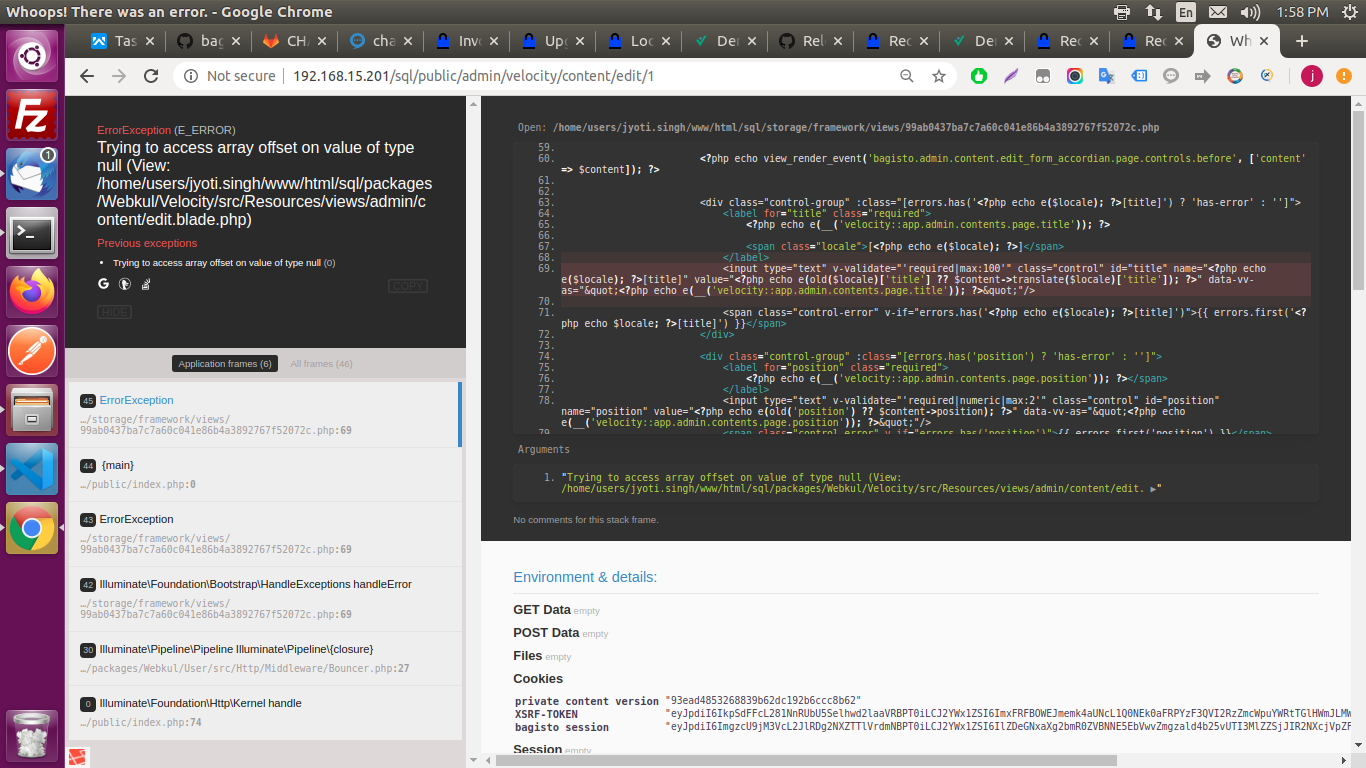Open Postman from the launcher
This screenshot has height=768, width=1366.
[32, 350]
